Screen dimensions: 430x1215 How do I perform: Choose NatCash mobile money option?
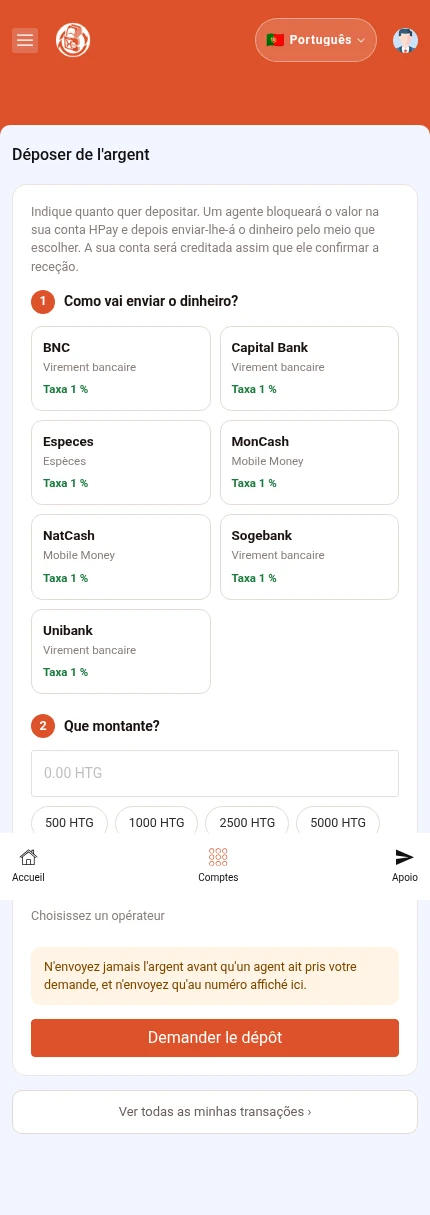pyautogui.click(x=121, y=557)
